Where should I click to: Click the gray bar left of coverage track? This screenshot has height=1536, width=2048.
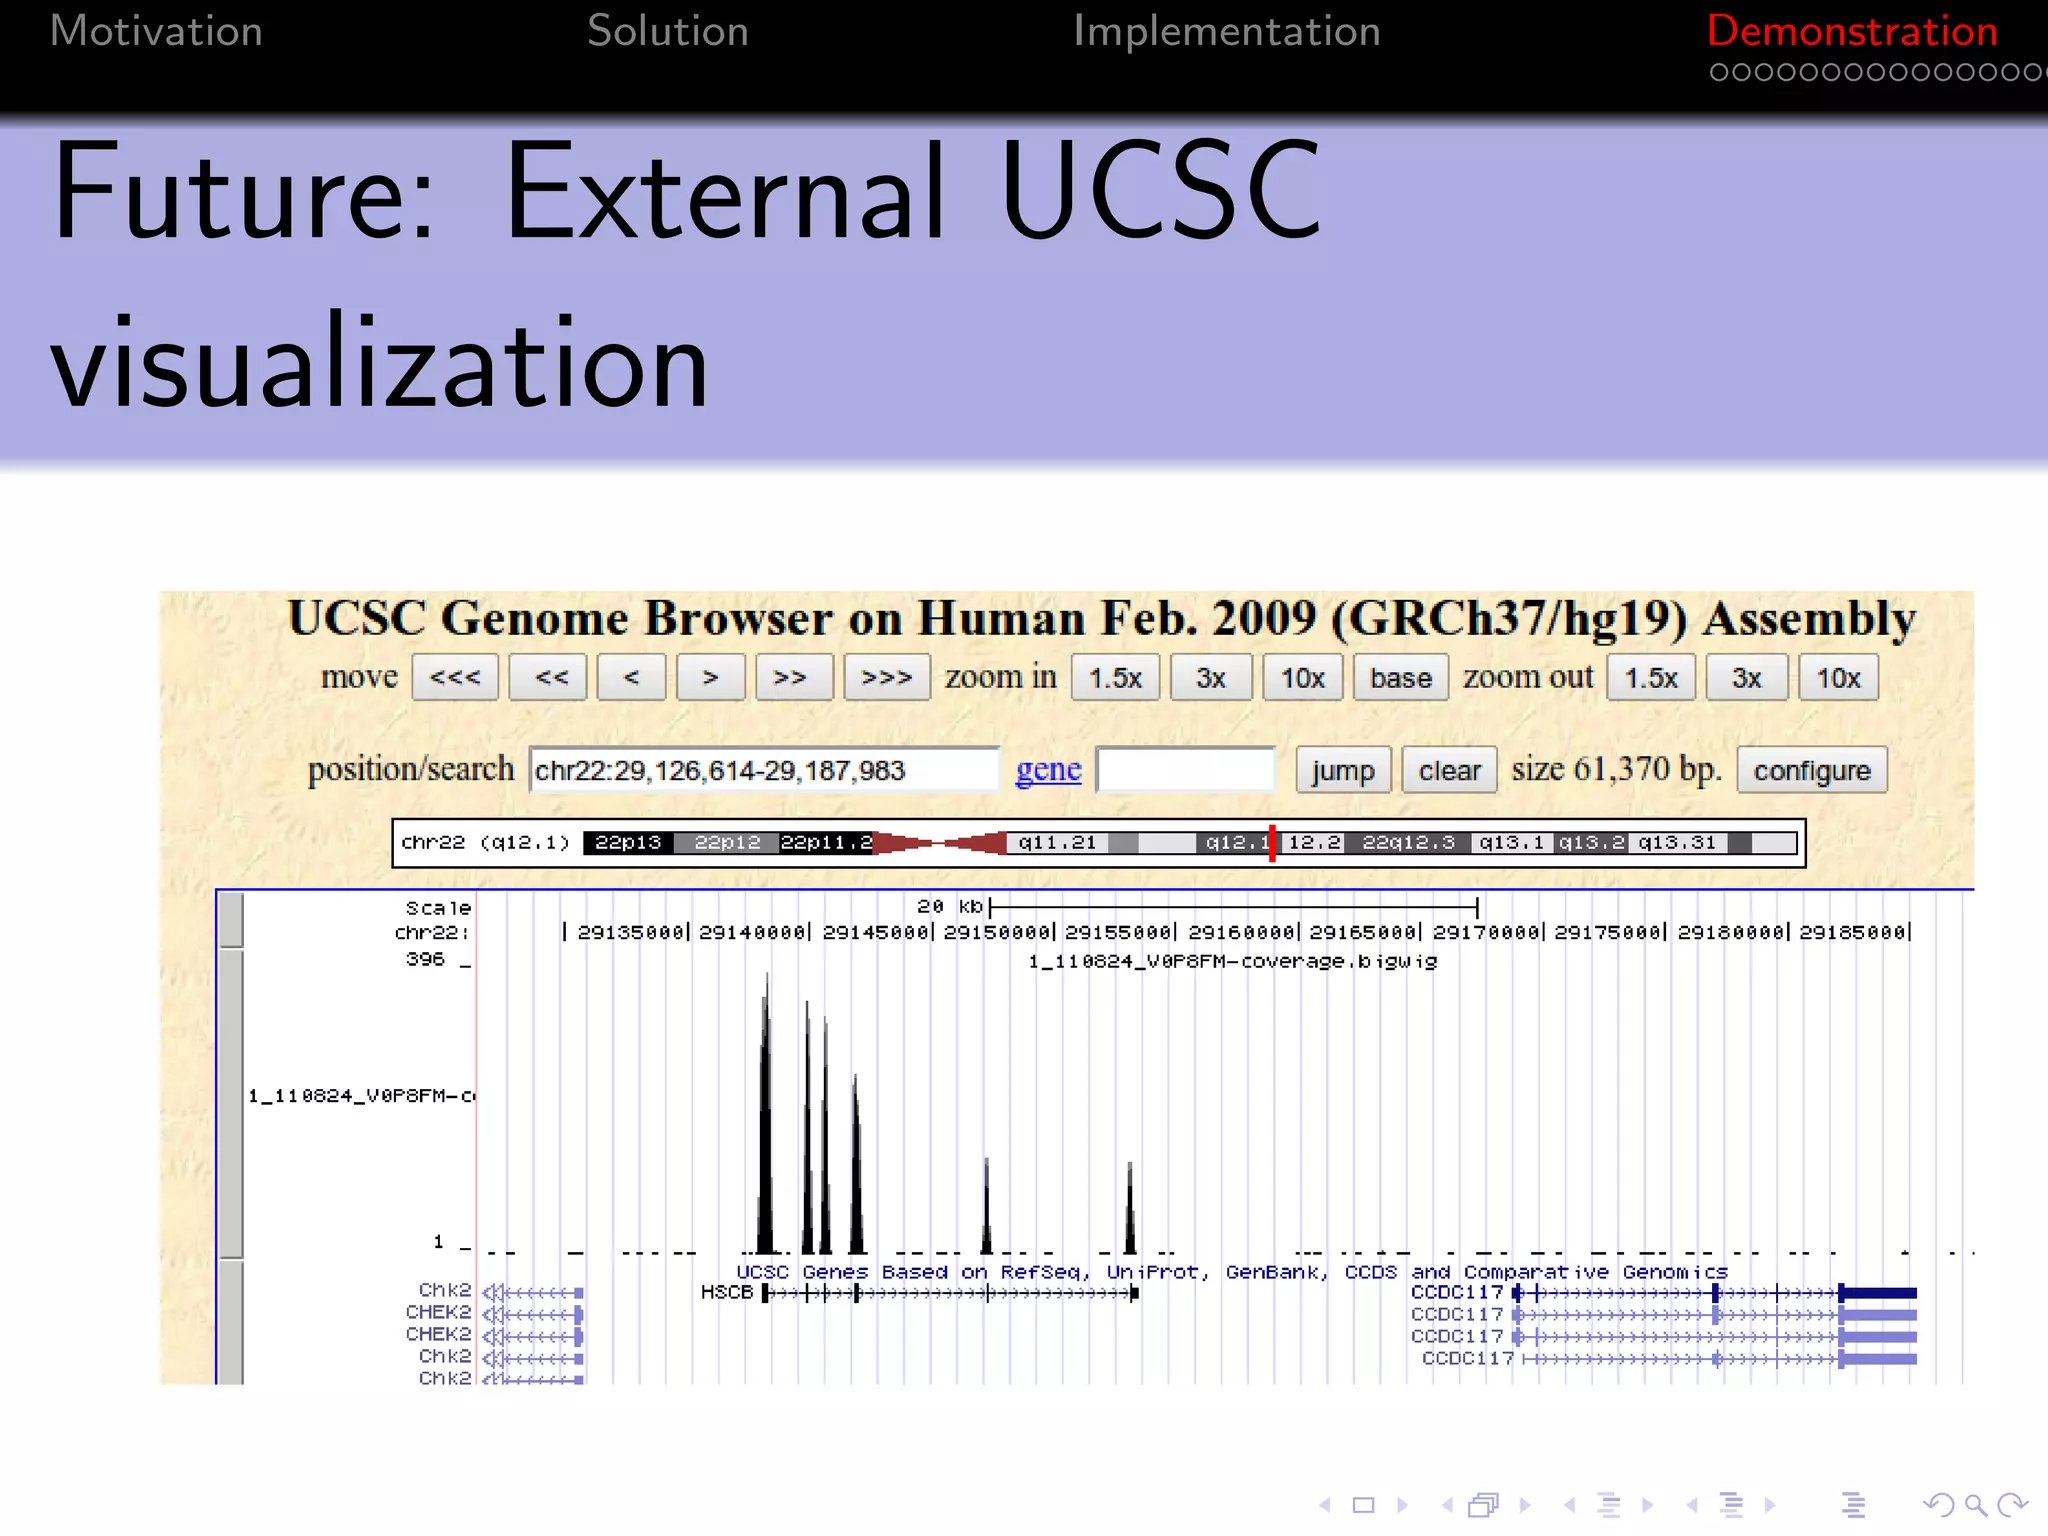point(231,1103)
